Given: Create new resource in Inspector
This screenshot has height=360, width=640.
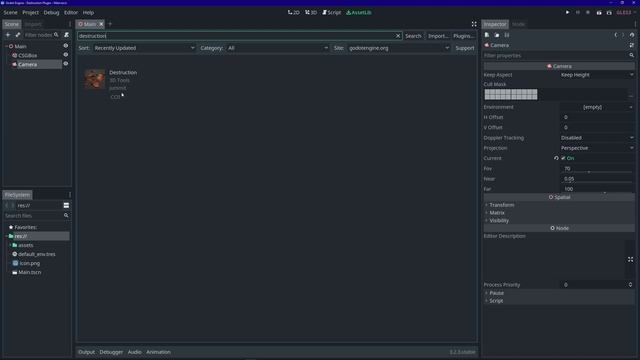Looking at the screenshot, I should [x=487, y=35].
